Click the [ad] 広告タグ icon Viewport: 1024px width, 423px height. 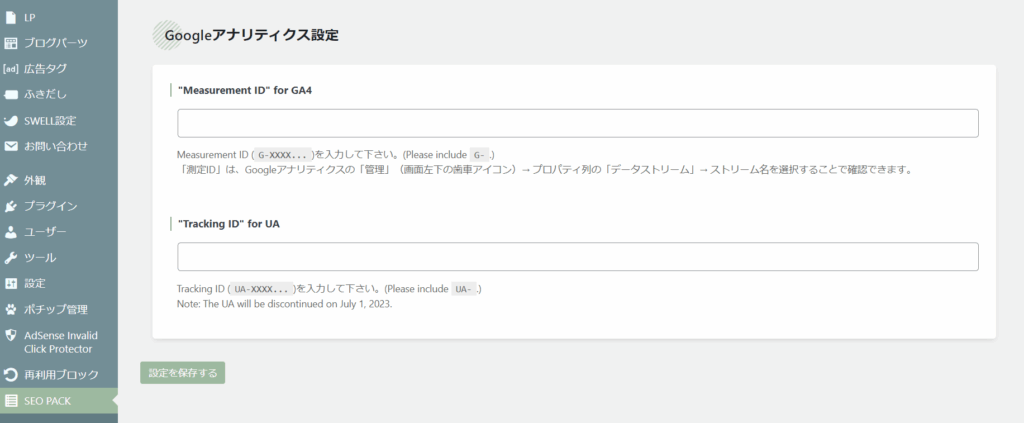pyautogui.click(x=11, y=69)
